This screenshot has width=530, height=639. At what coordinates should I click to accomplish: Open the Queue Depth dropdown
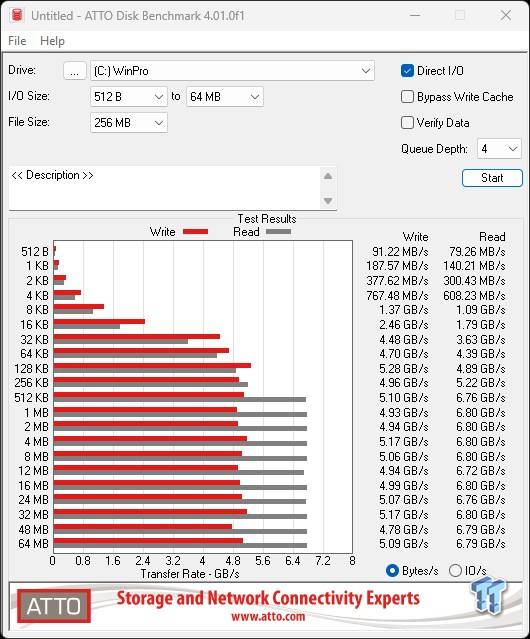pyautogui.click(x=499, y=149)
